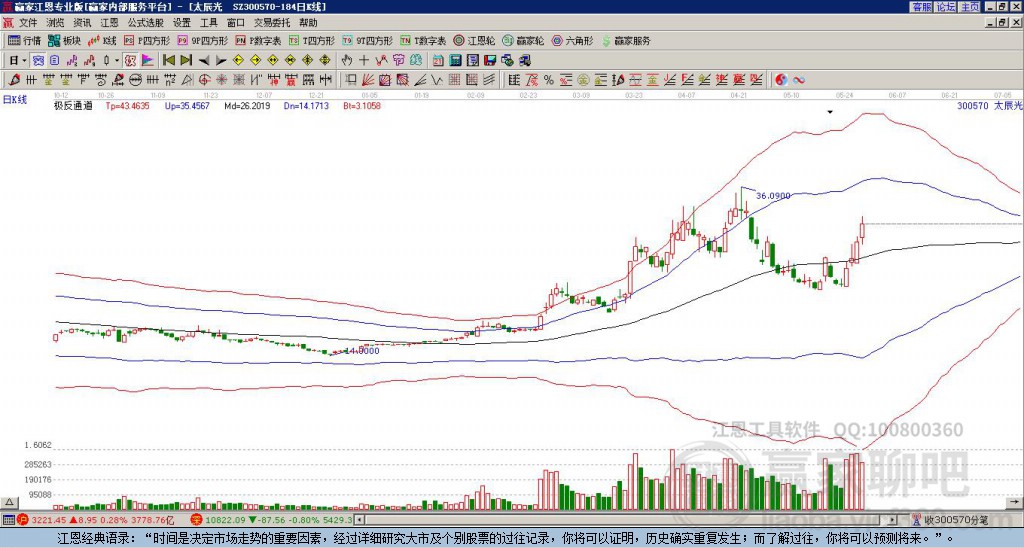
Task: Click the calendar date icon
Action: [438, 60]
